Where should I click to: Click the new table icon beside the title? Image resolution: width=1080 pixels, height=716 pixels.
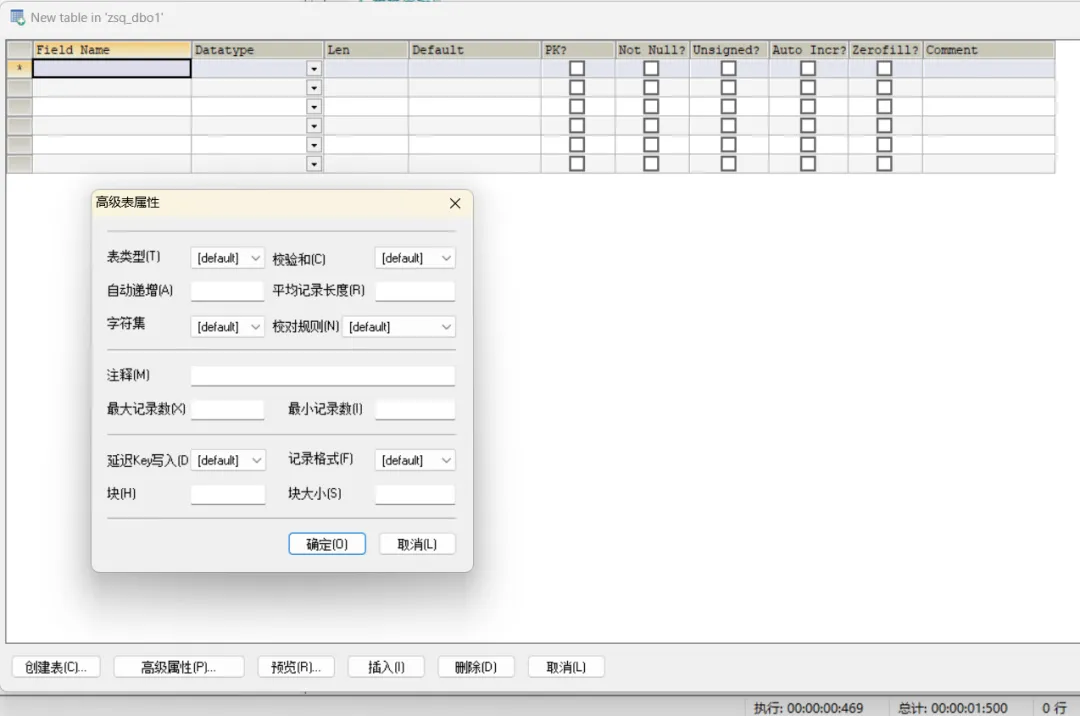point(18,17)
